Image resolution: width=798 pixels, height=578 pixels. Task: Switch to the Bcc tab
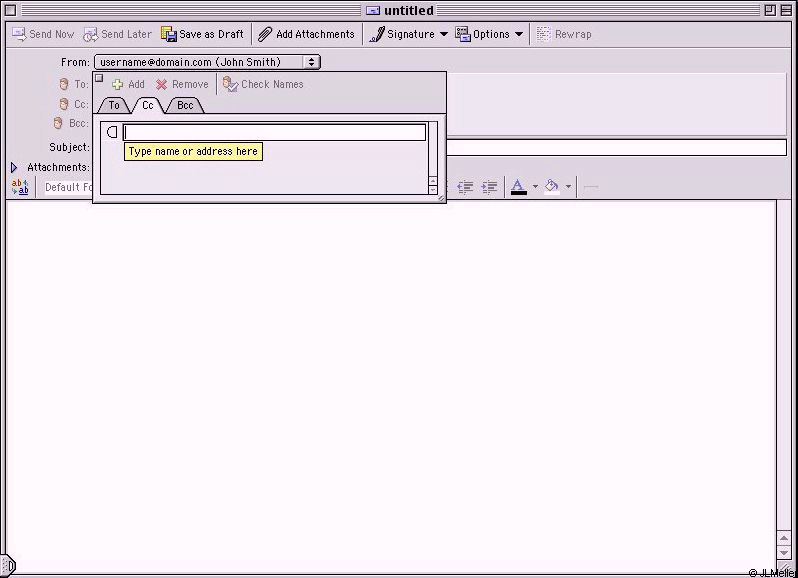click(185, 105)
